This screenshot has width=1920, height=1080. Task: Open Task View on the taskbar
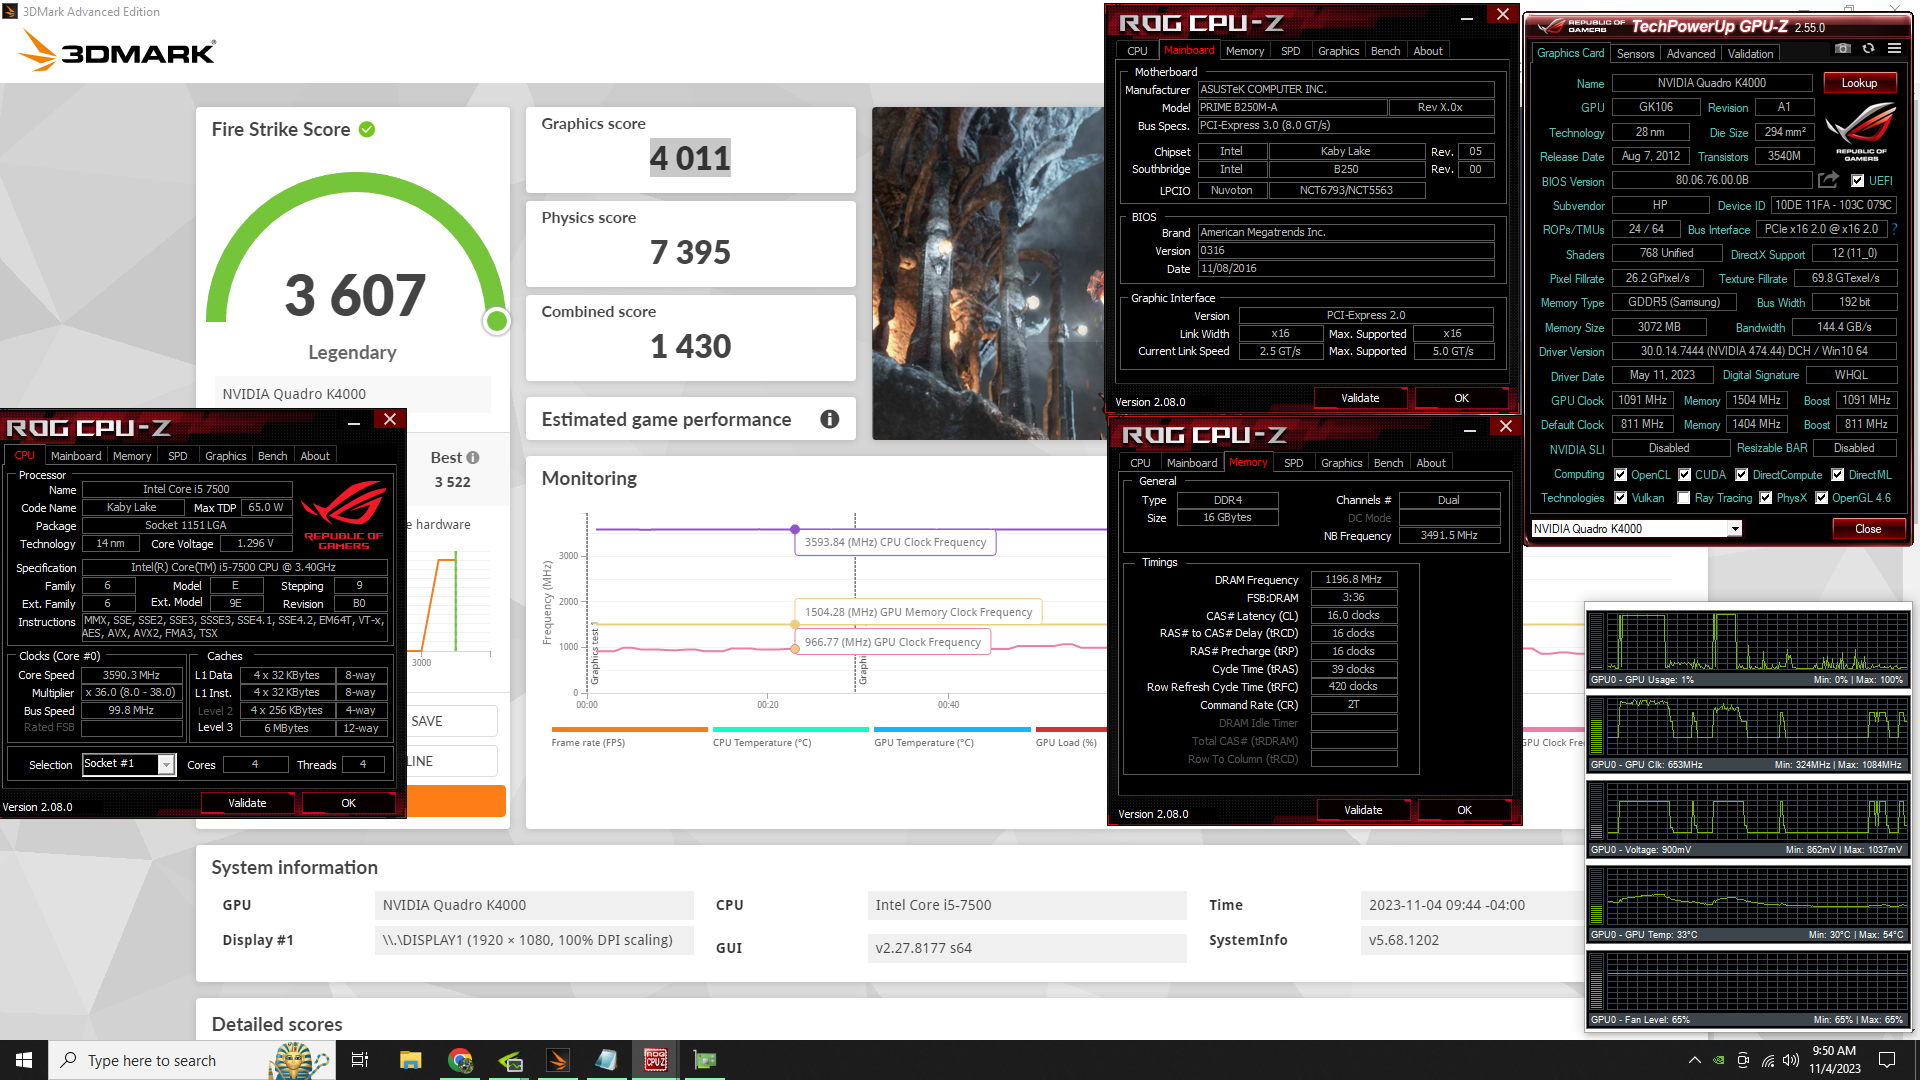click(x=360, y=1060)
